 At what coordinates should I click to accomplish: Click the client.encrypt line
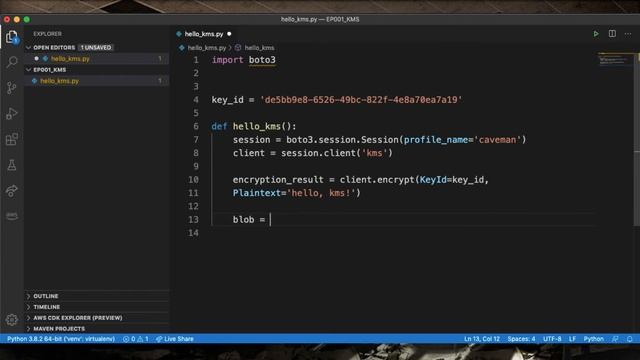point(361,180)
